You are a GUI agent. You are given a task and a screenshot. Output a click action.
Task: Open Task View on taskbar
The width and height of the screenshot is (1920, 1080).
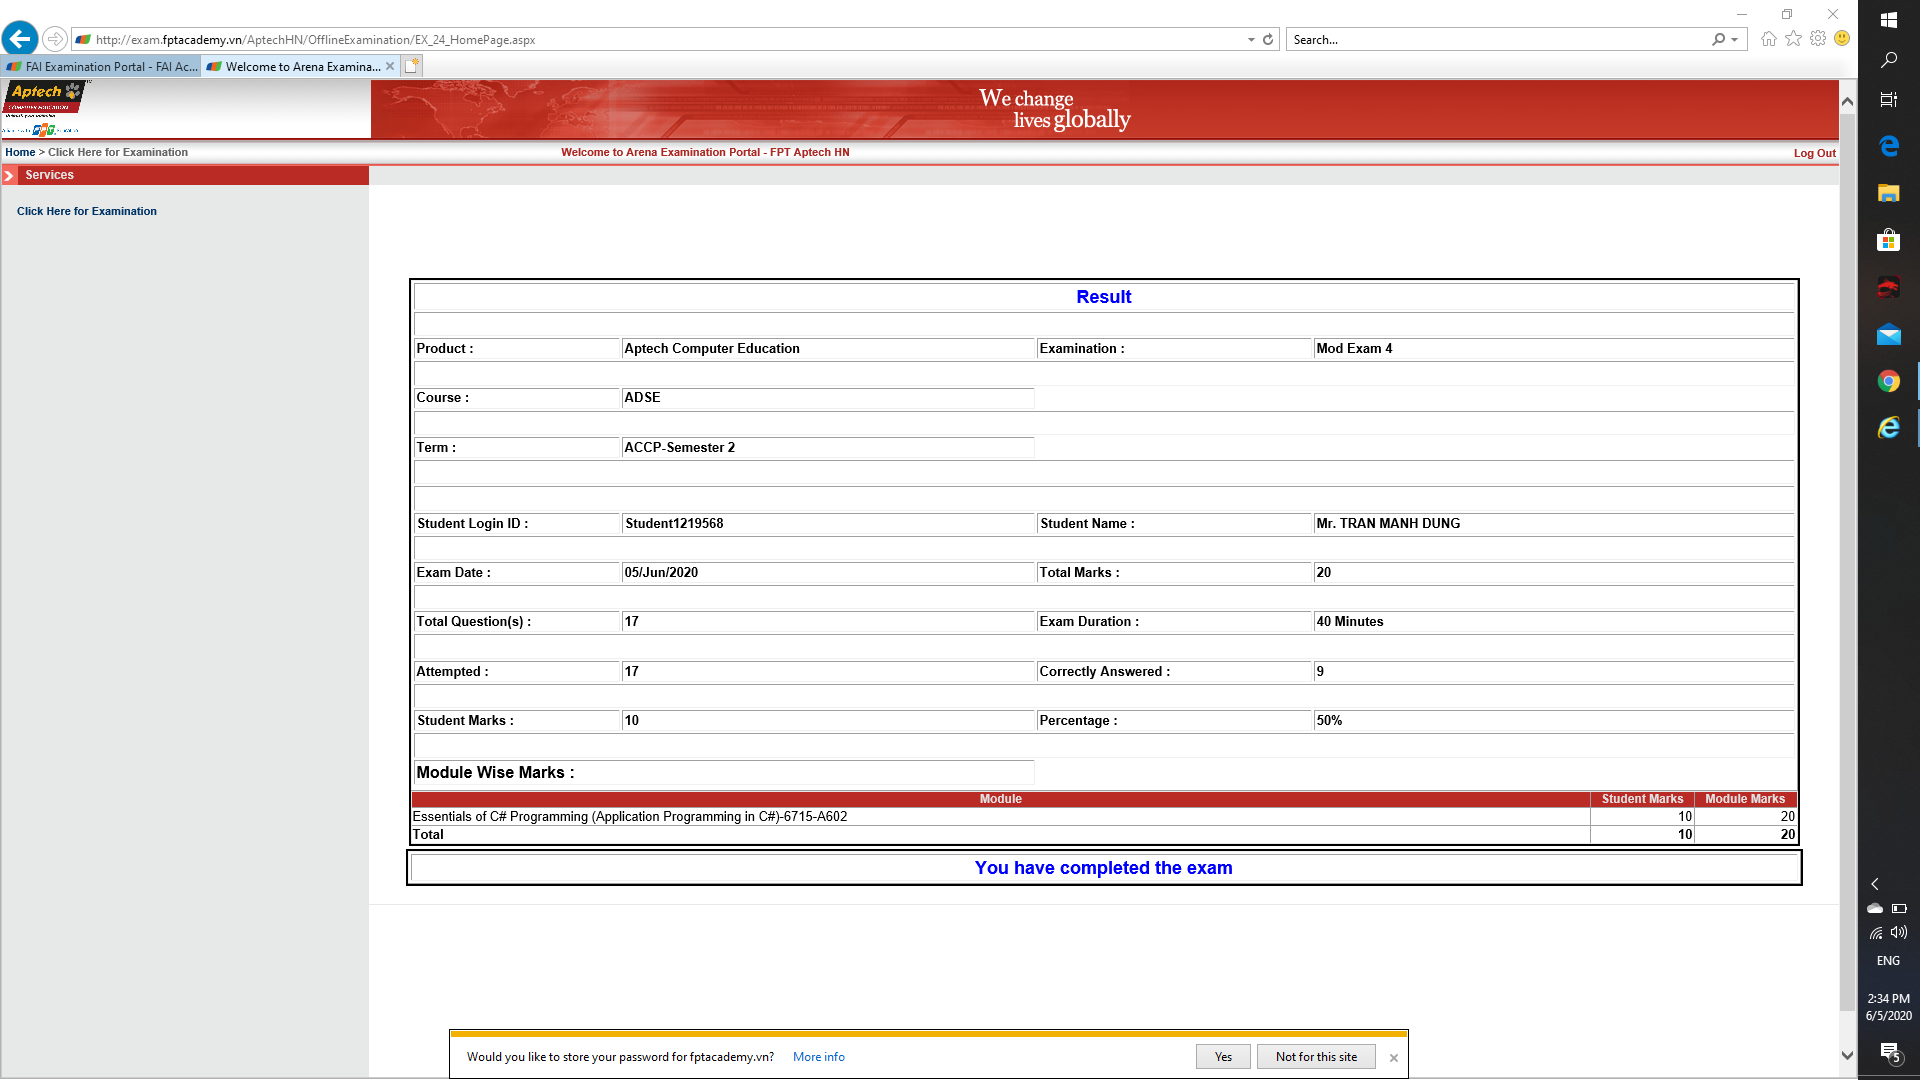[1889, 100]
